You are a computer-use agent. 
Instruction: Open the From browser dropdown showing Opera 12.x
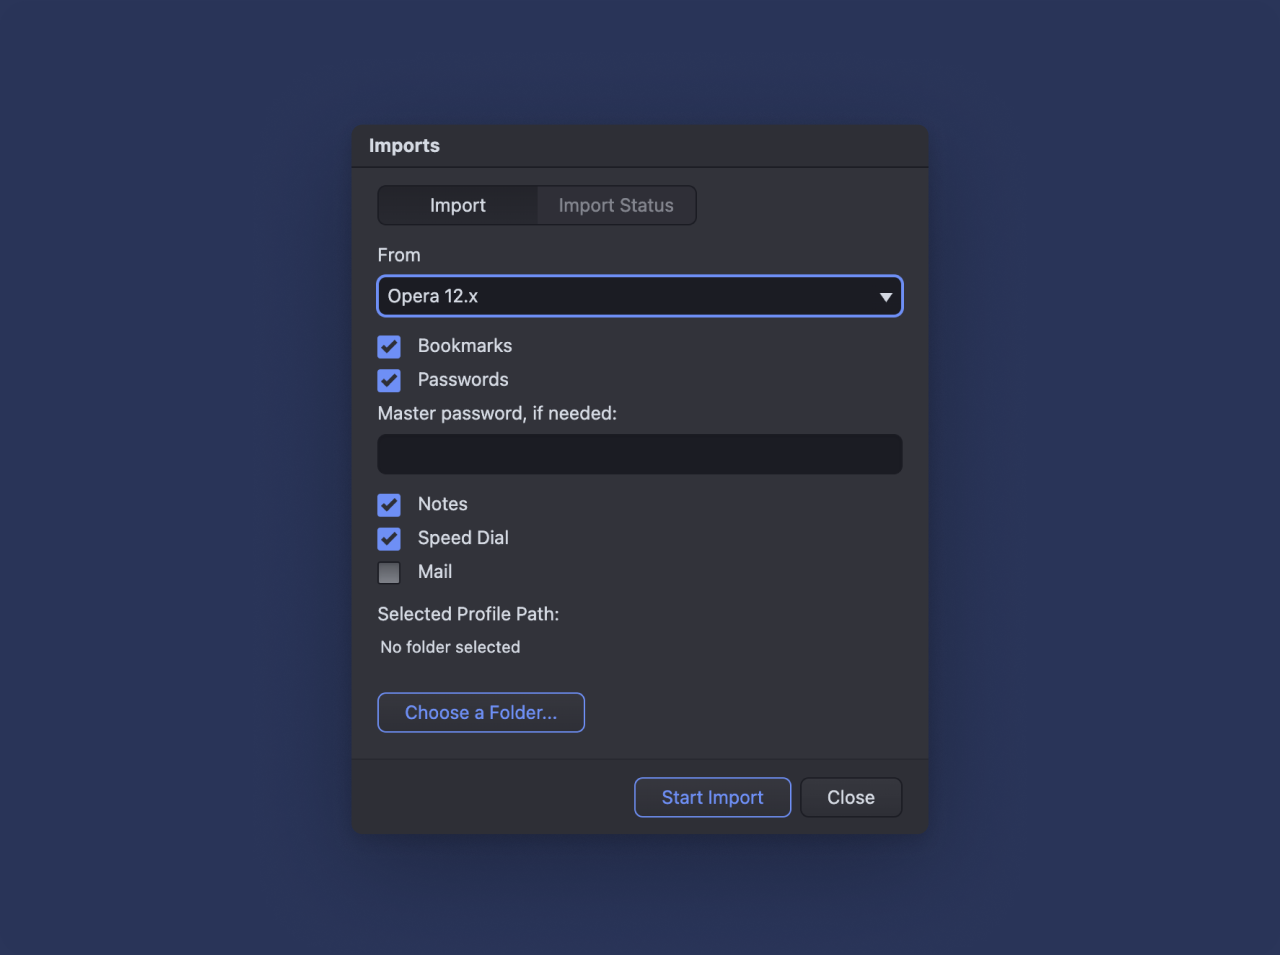640,296
